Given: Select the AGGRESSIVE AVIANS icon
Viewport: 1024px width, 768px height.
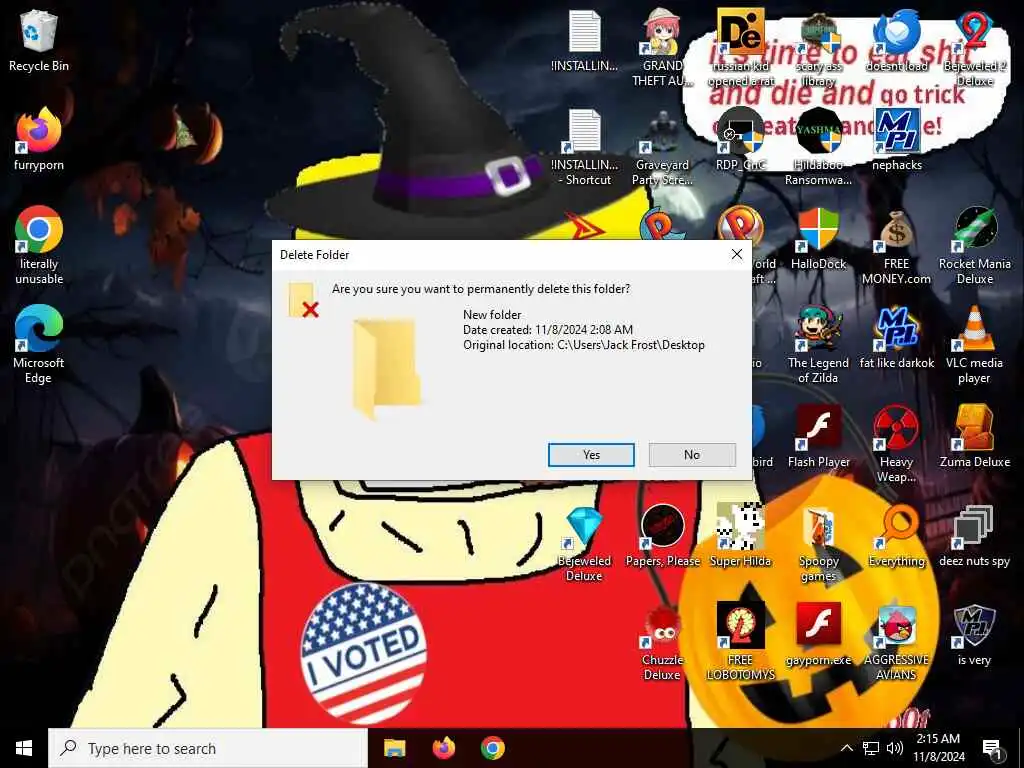Looking at the screenshot, I should [x=897, y=642].
